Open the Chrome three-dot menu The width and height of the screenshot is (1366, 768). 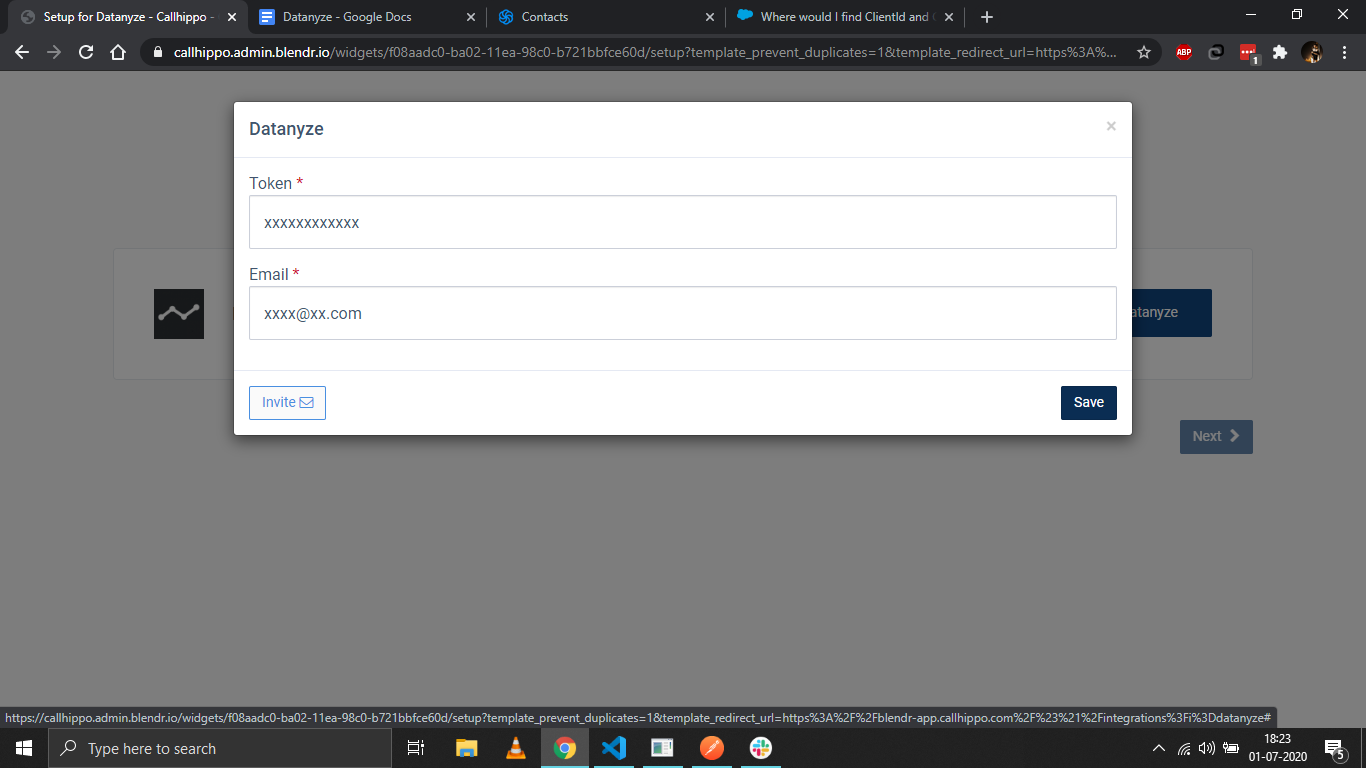point(1344,53)
